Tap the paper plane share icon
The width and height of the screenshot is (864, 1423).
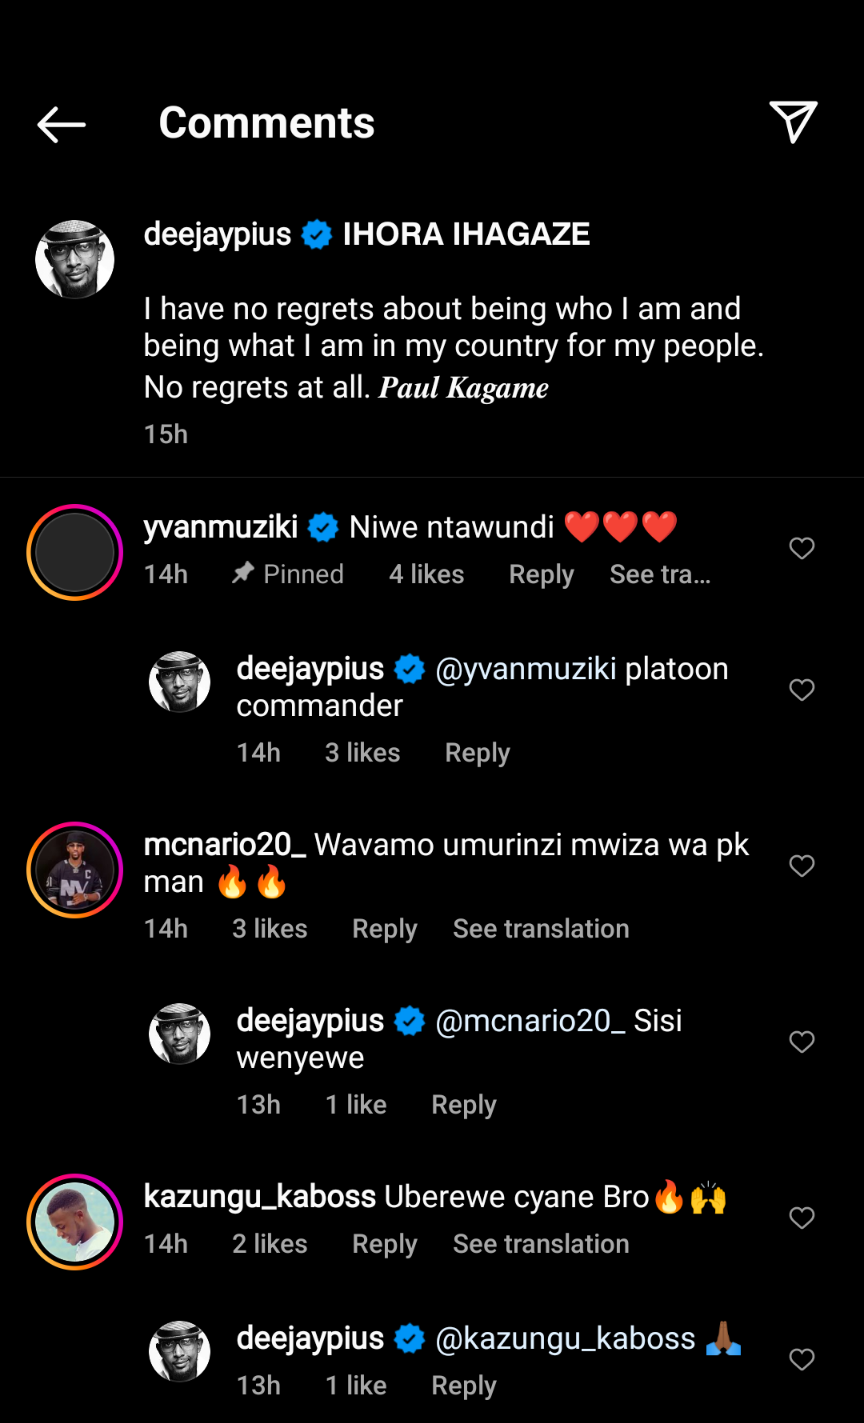(794, 122)
